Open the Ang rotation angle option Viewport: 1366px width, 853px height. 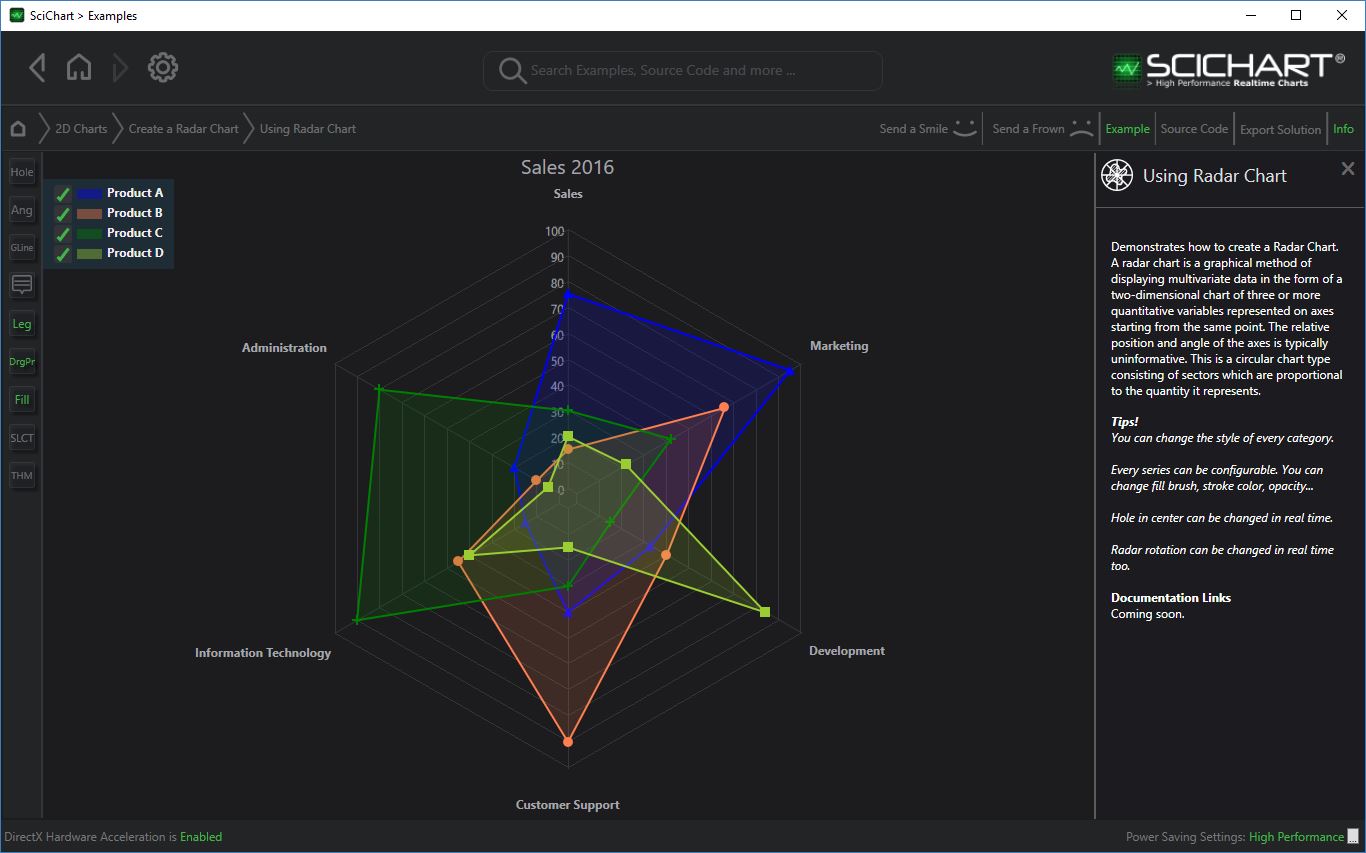tap(22, 210)
